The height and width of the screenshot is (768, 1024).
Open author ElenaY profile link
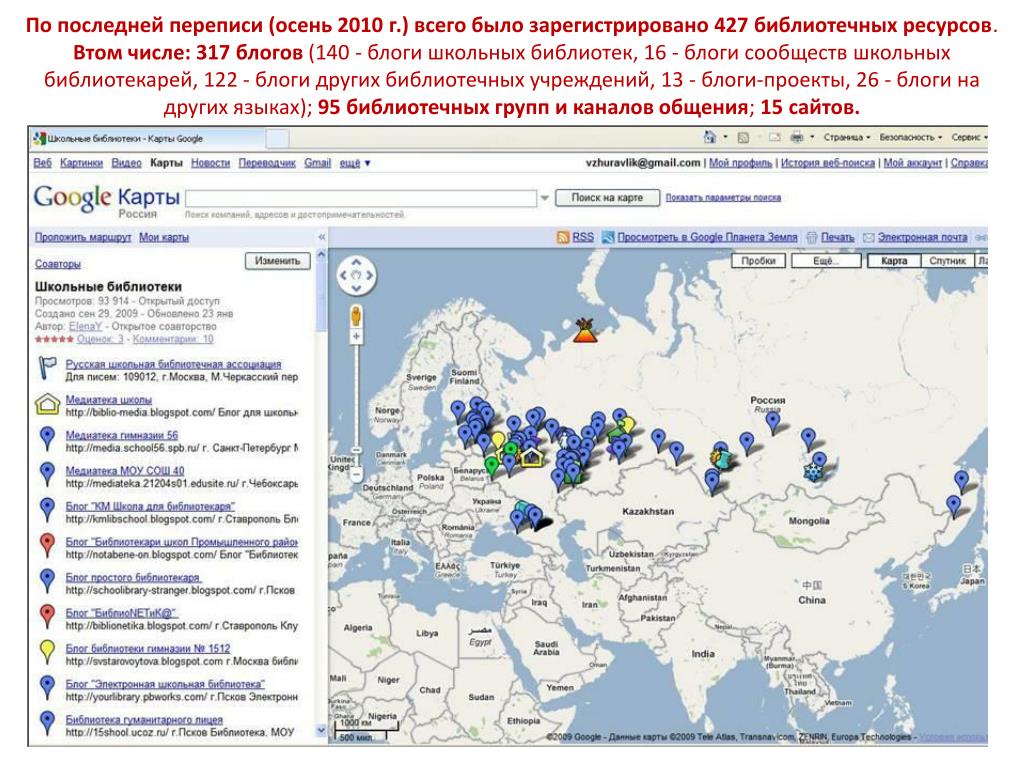point(86,327)
